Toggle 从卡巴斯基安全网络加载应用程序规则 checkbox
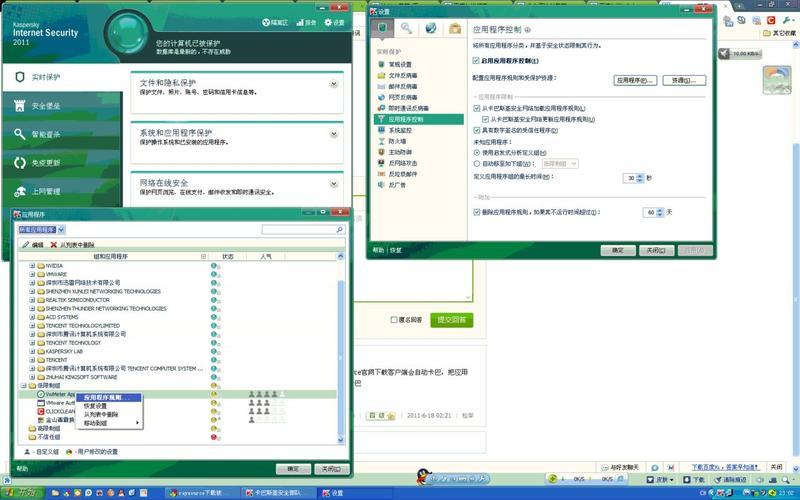Screen dimensions: 800x500 477,108
